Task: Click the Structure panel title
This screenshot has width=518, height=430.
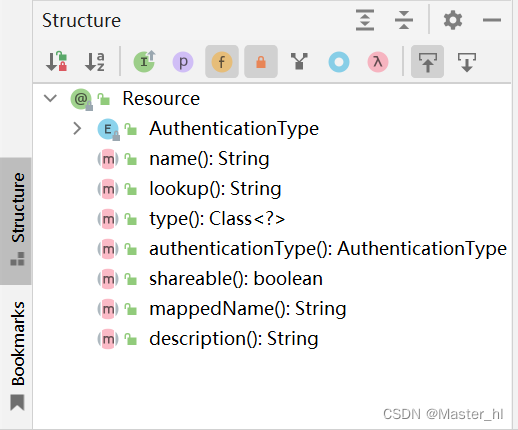Action: coord(81,21)
